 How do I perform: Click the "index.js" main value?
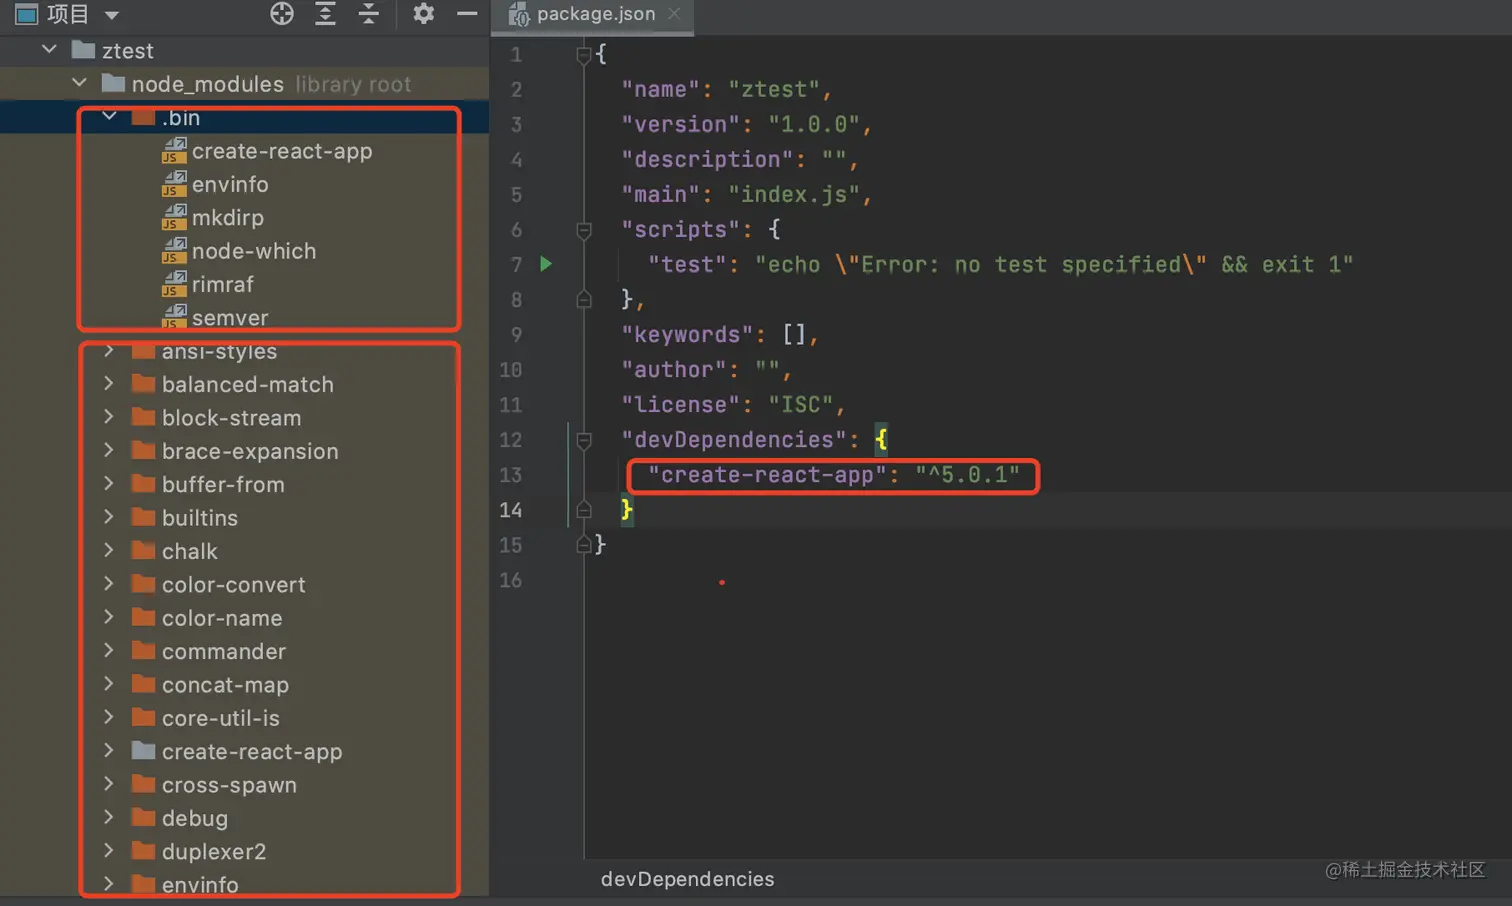click(794, 194)
